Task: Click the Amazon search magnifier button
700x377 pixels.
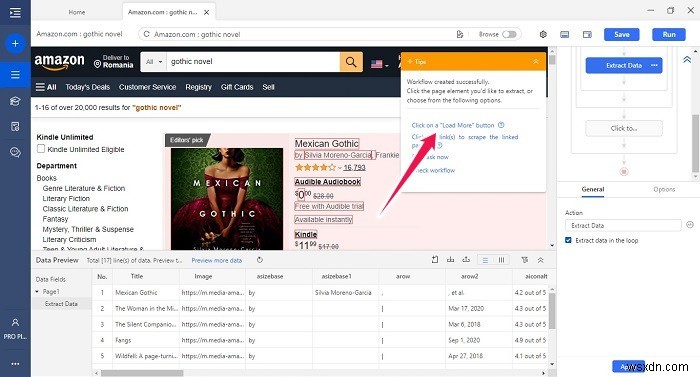Action: [x=351, y=62]
